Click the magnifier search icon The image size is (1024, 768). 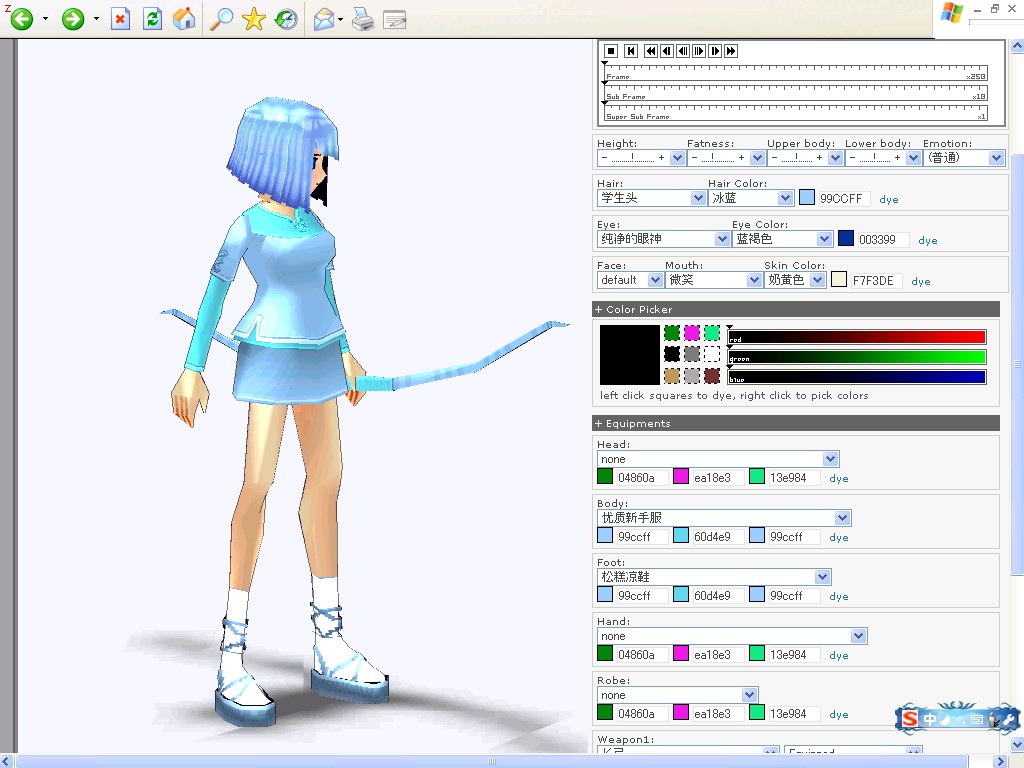pos(221,19)
